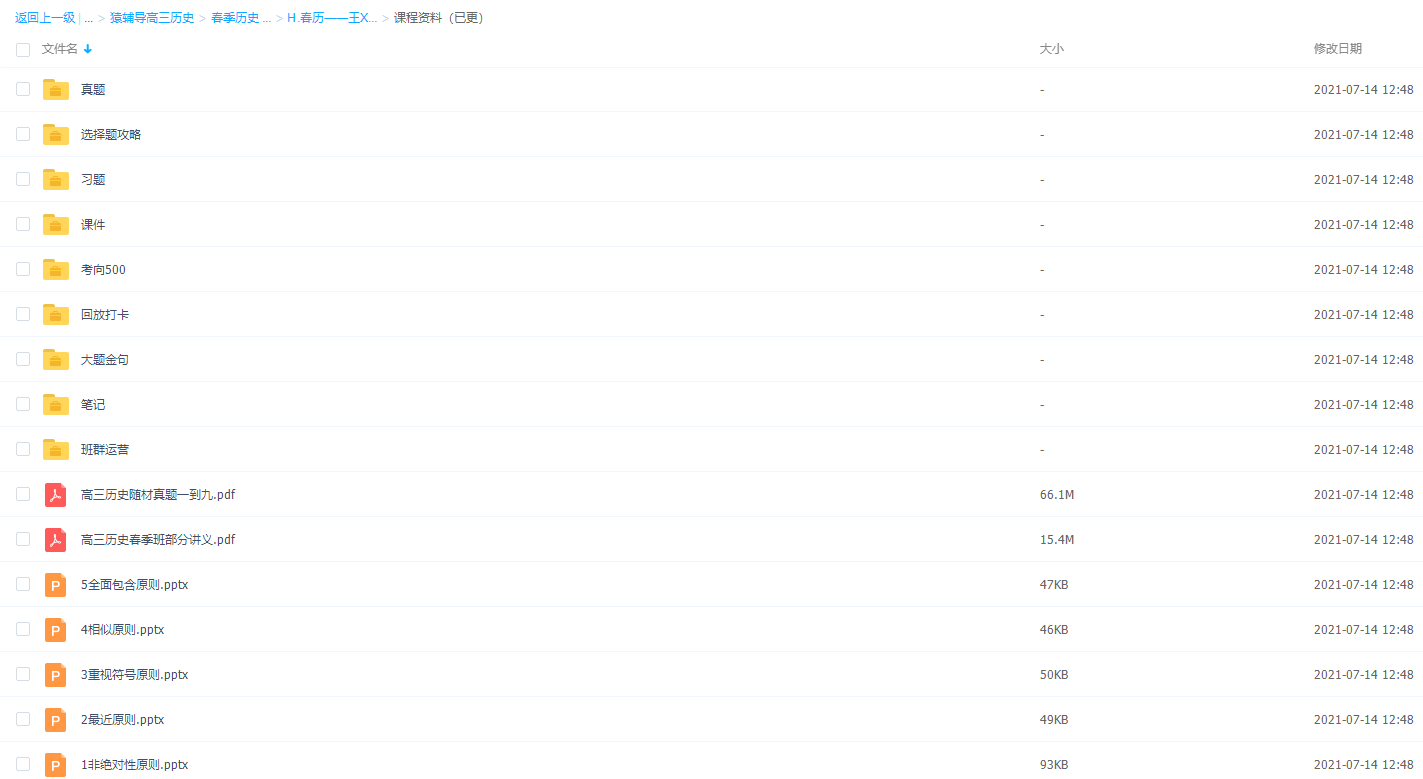Sort by 文件名 using the arrow
The width and height of the screenshot is (1423, 779).
(88, 49)
